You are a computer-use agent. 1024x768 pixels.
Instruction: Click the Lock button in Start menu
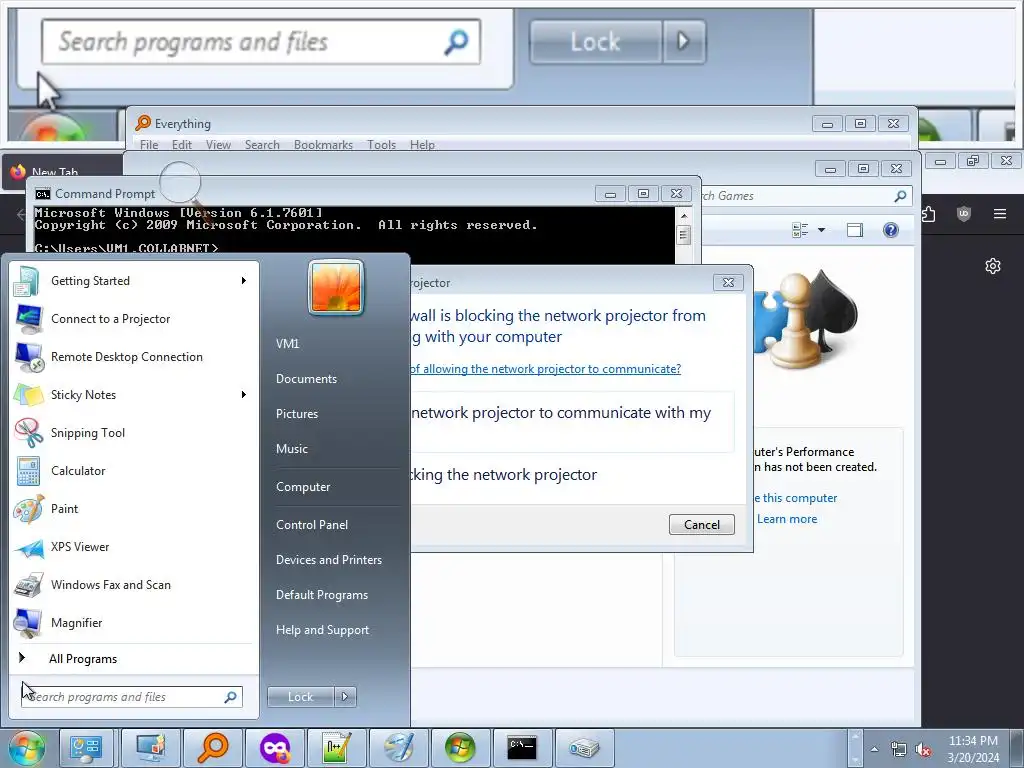[x=301, y=697]
